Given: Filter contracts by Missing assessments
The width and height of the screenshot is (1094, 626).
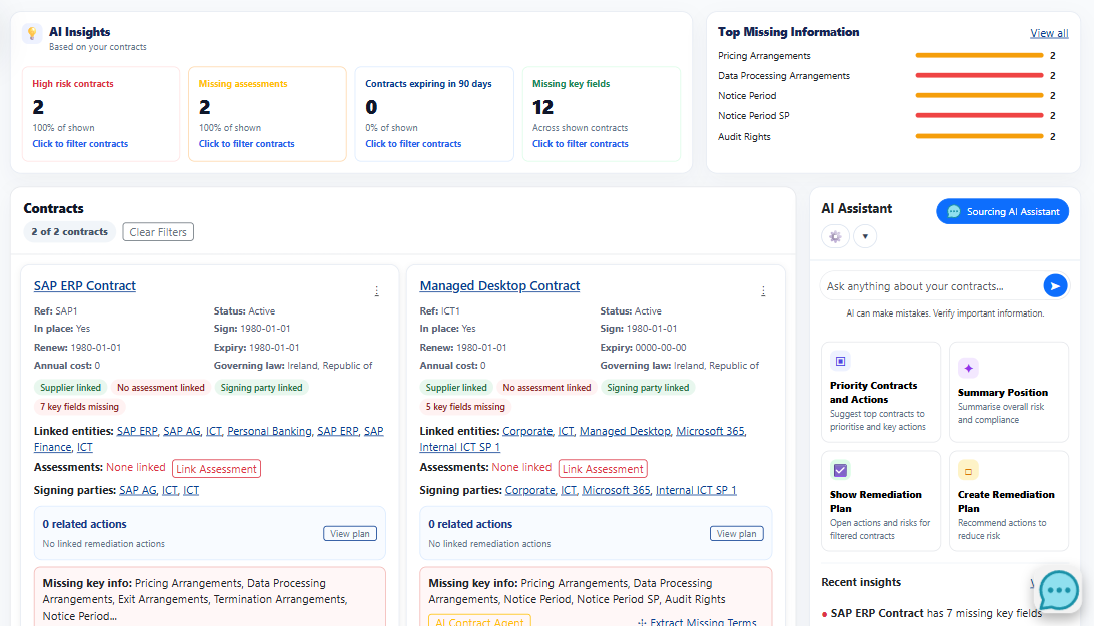Looking at the screenshot, I should [246, 144].
